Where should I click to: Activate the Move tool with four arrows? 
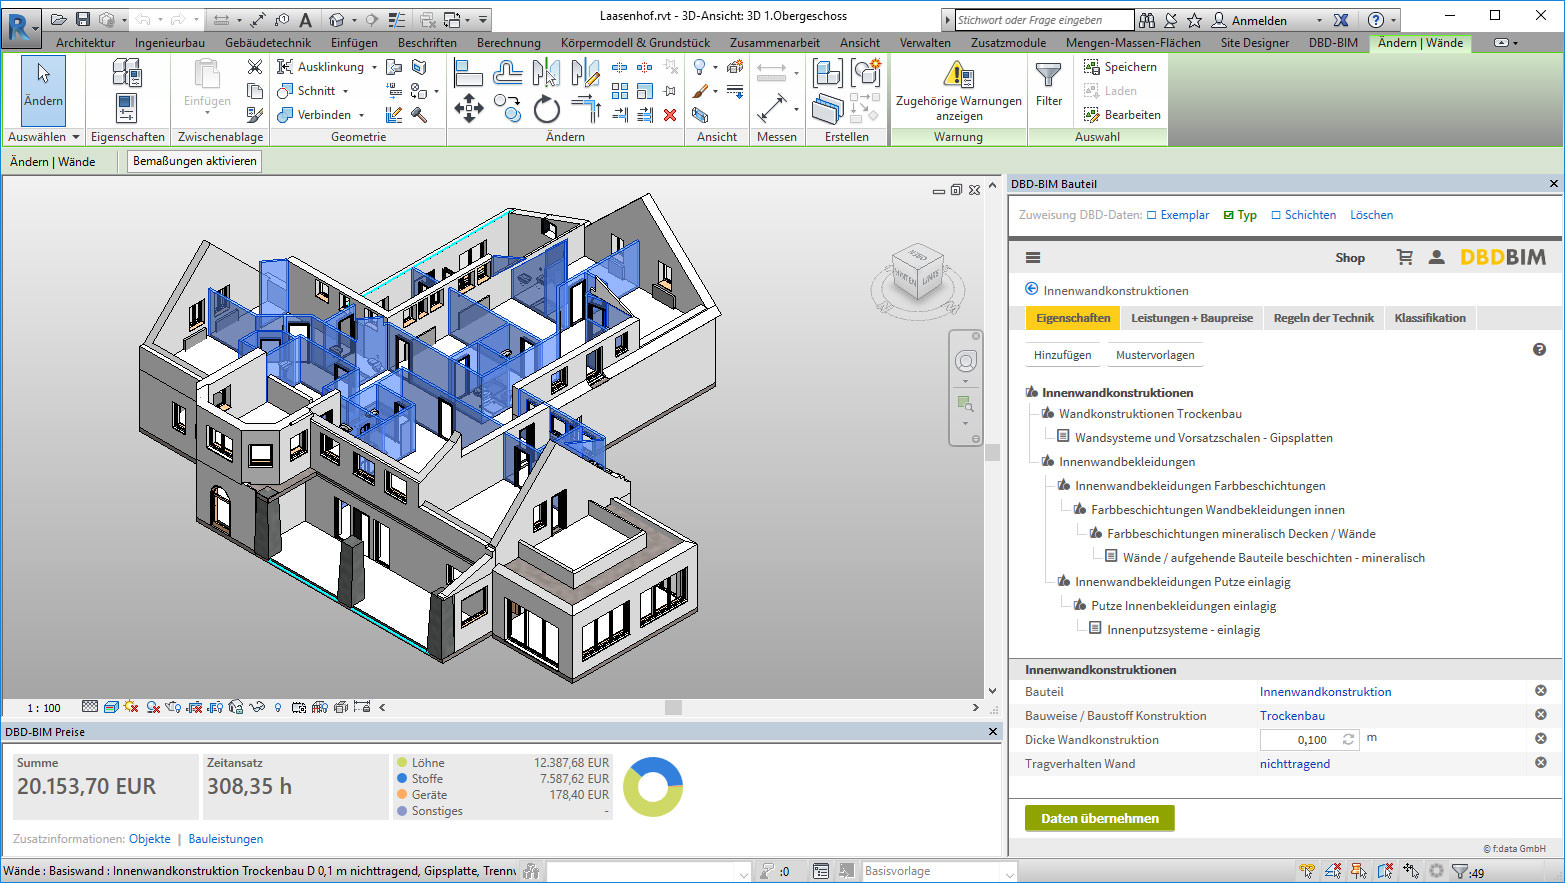pos(468,108)
